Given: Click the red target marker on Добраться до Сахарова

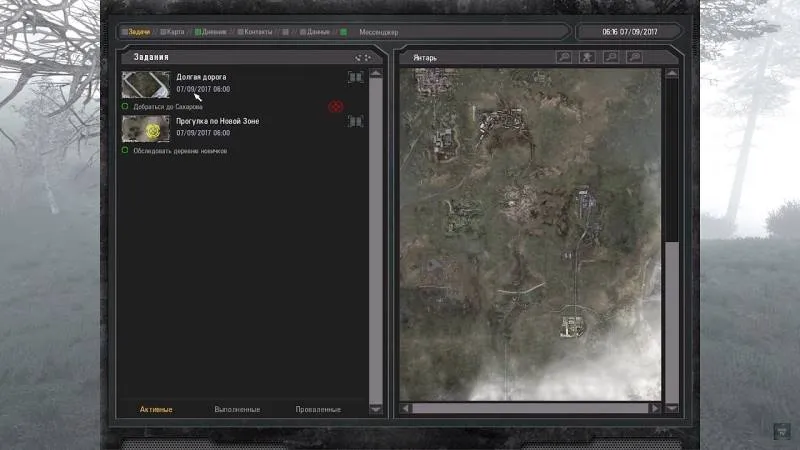Looking at the screenshot, I should pos(335,106).
